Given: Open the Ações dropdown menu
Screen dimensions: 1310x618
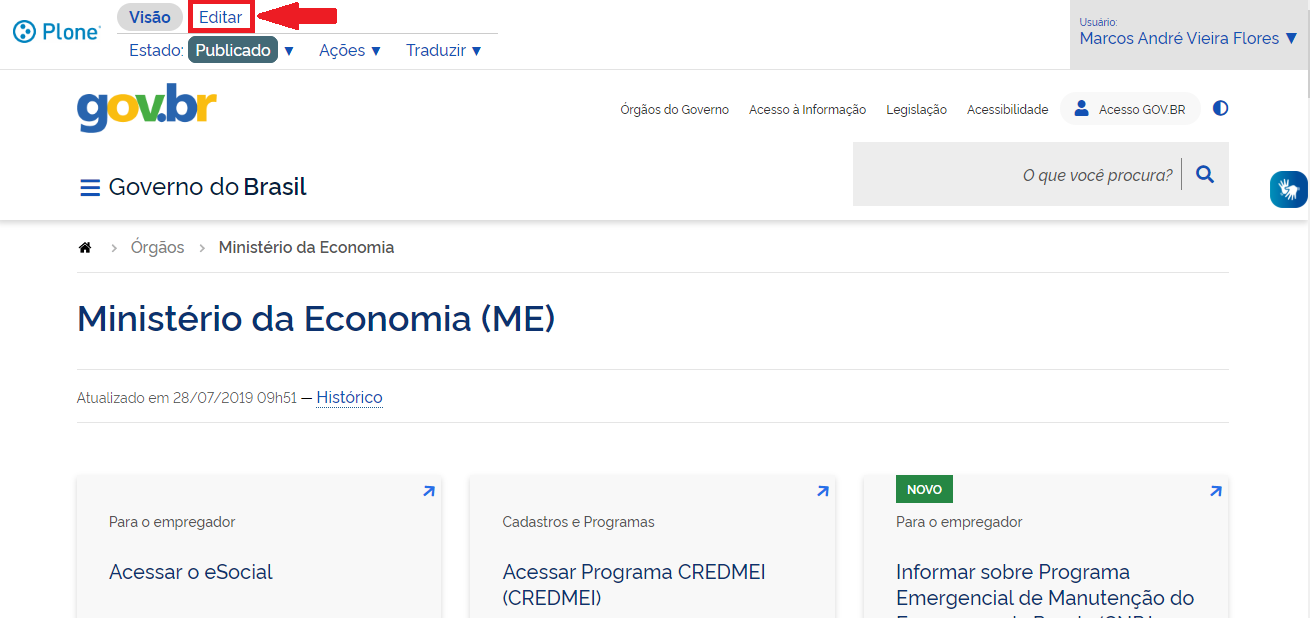Looking at the screenshot, I should [350, 50].
